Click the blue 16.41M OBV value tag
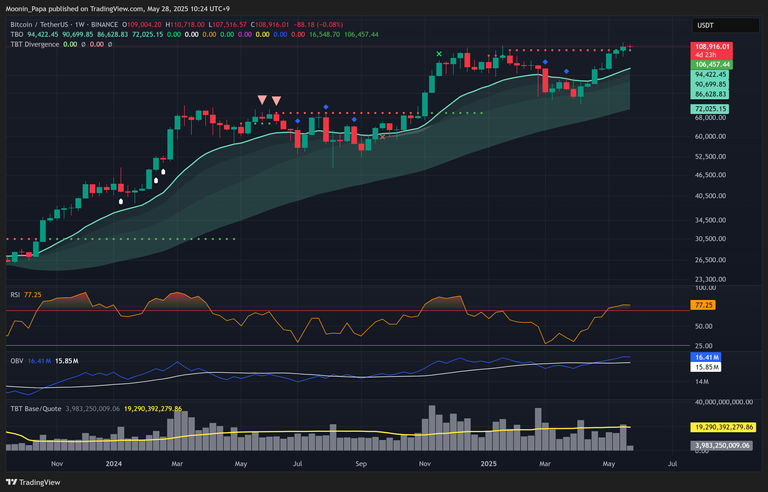The image size is (768, 492). coord(704,357)
